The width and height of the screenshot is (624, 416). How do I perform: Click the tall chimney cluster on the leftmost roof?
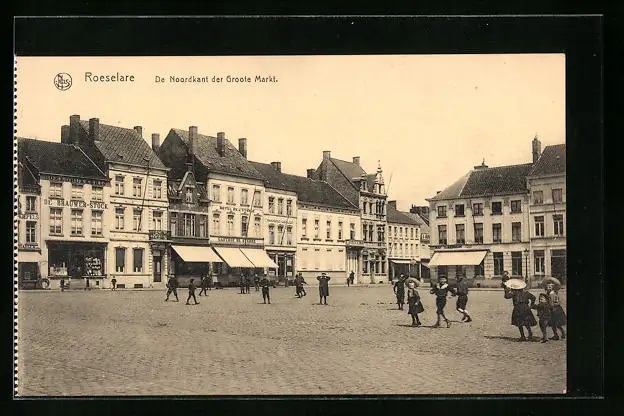pos(80,128)
